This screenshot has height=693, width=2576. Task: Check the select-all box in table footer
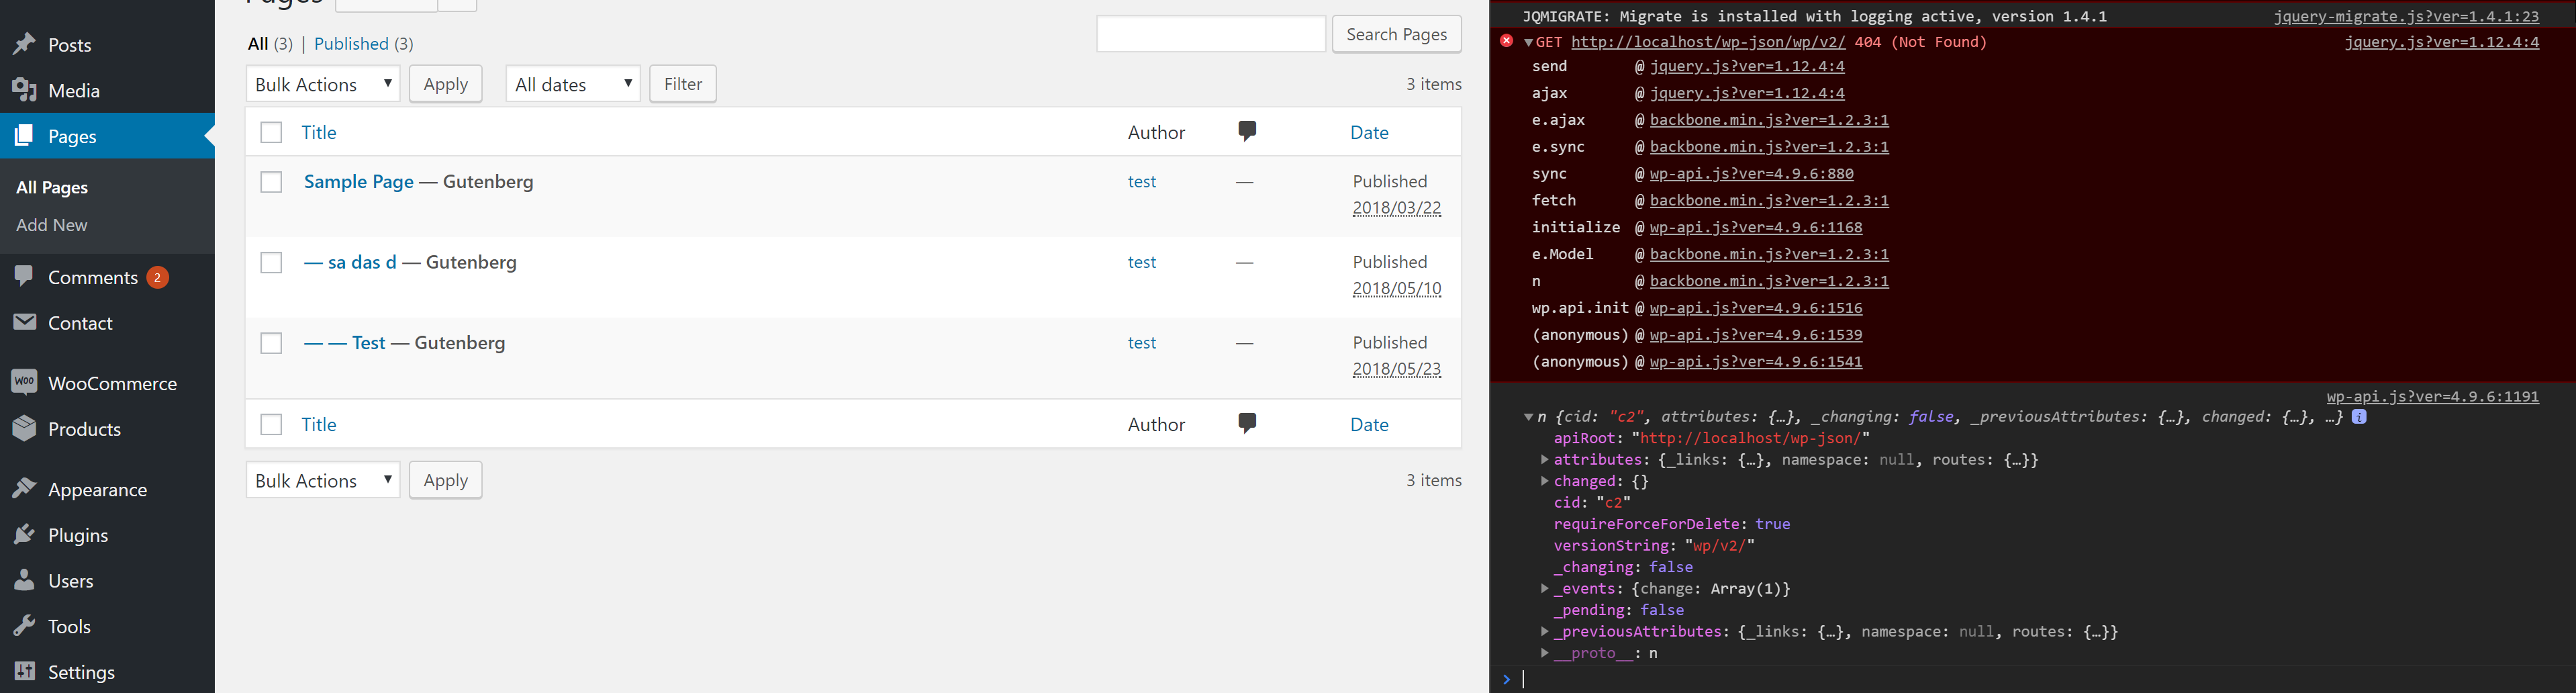click(271, 424)
